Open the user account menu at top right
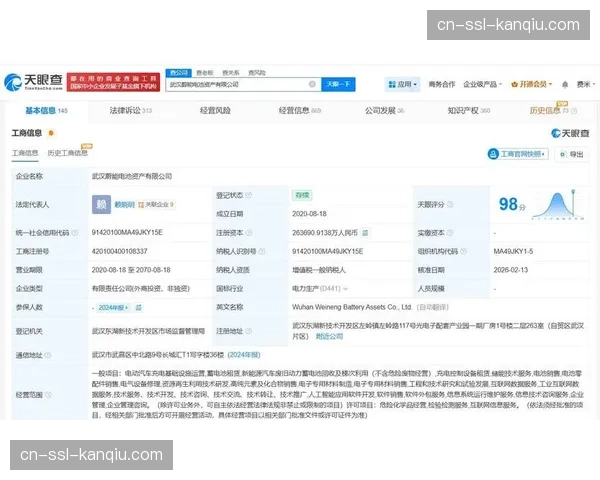 tap(586, 84)
